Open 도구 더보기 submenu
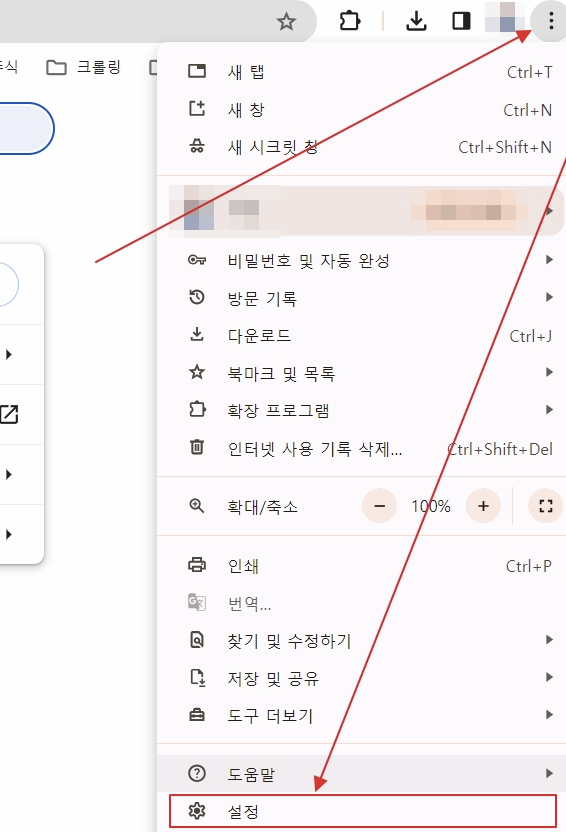This screenshot has height=832, width=566. [x=362, y=715]
